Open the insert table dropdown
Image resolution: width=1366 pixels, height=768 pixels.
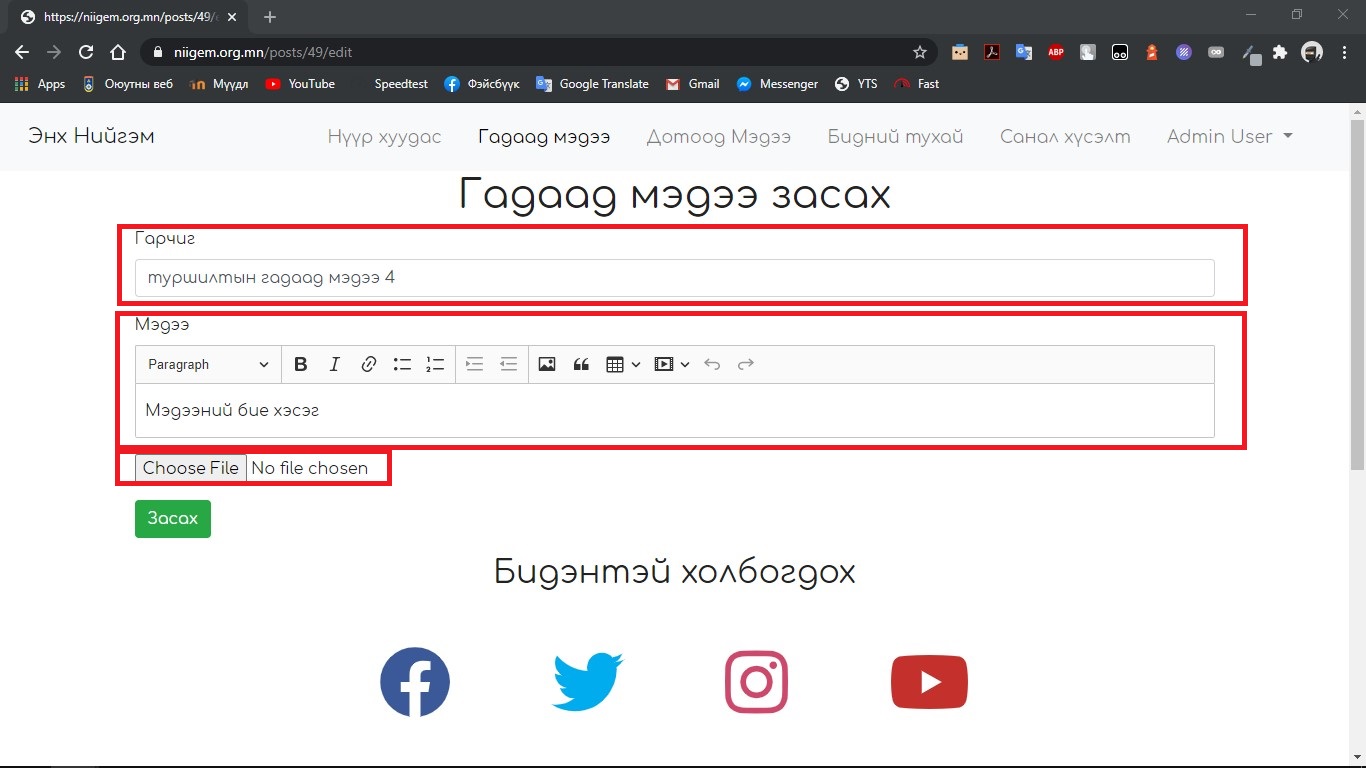623,365
